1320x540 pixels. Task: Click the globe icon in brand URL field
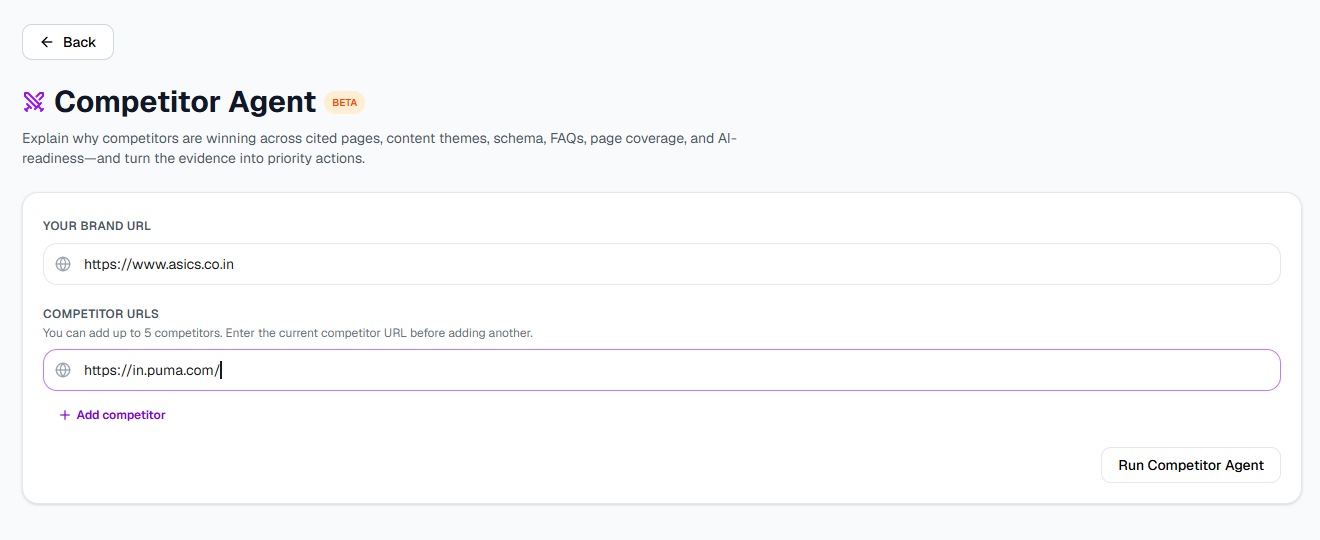click(63, 264)
